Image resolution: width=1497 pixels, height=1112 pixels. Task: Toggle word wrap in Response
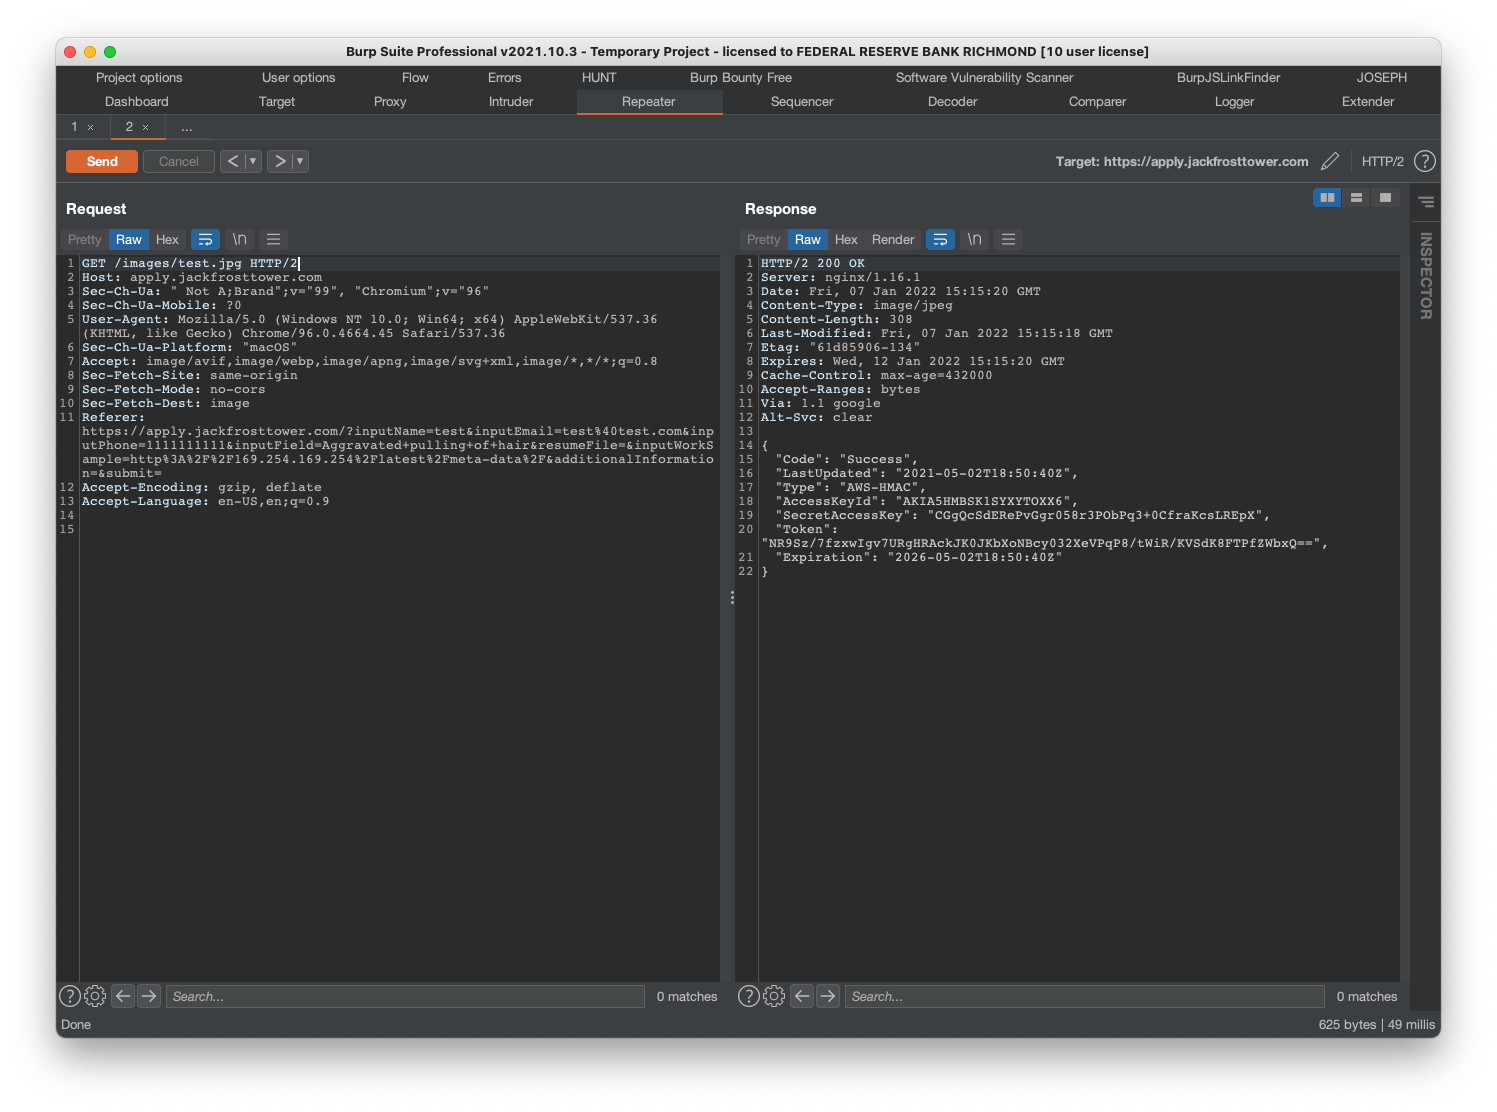[x=940, y=239]
